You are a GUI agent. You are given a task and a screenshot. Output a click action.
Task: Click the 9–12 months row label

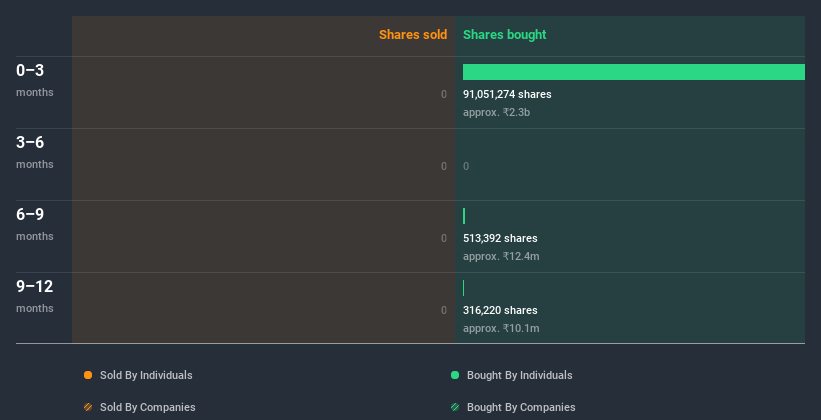pyautogui.click(x=35, y=296)
